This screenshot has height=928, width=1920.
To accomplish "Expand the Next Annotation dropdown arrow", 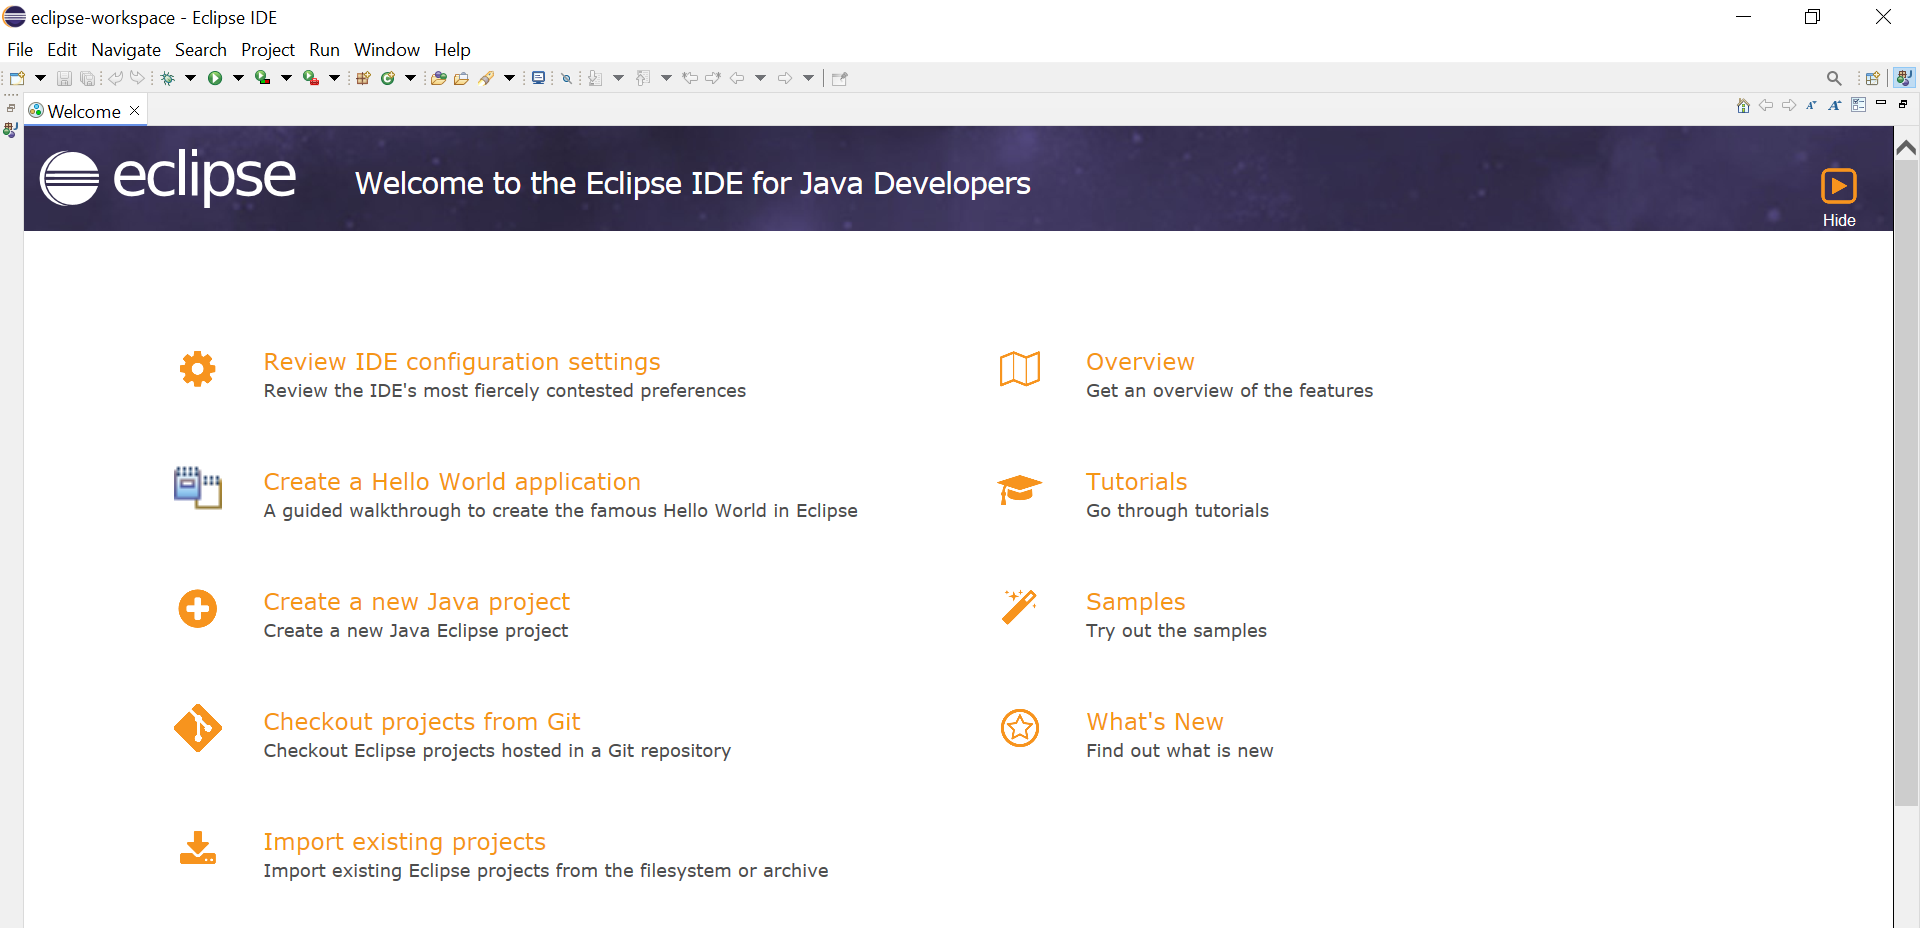I will tap(618, 78).
